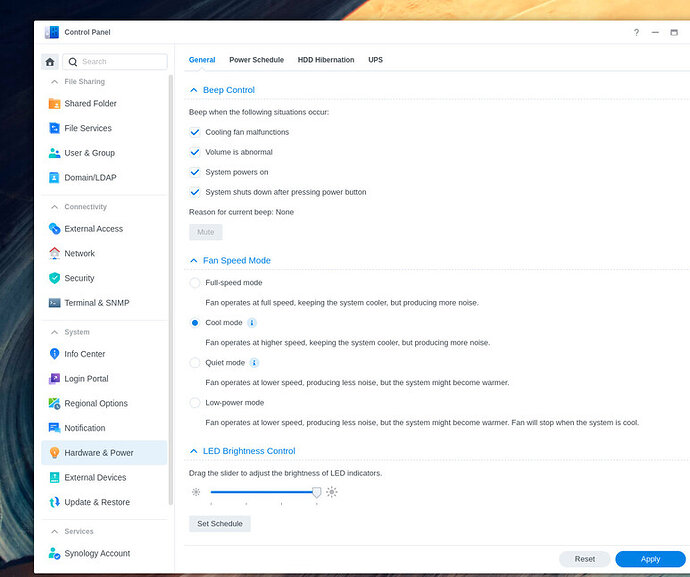The image size is (690, 577).
Task: Click the Security shield icon
Action: (x=54, y=278)
